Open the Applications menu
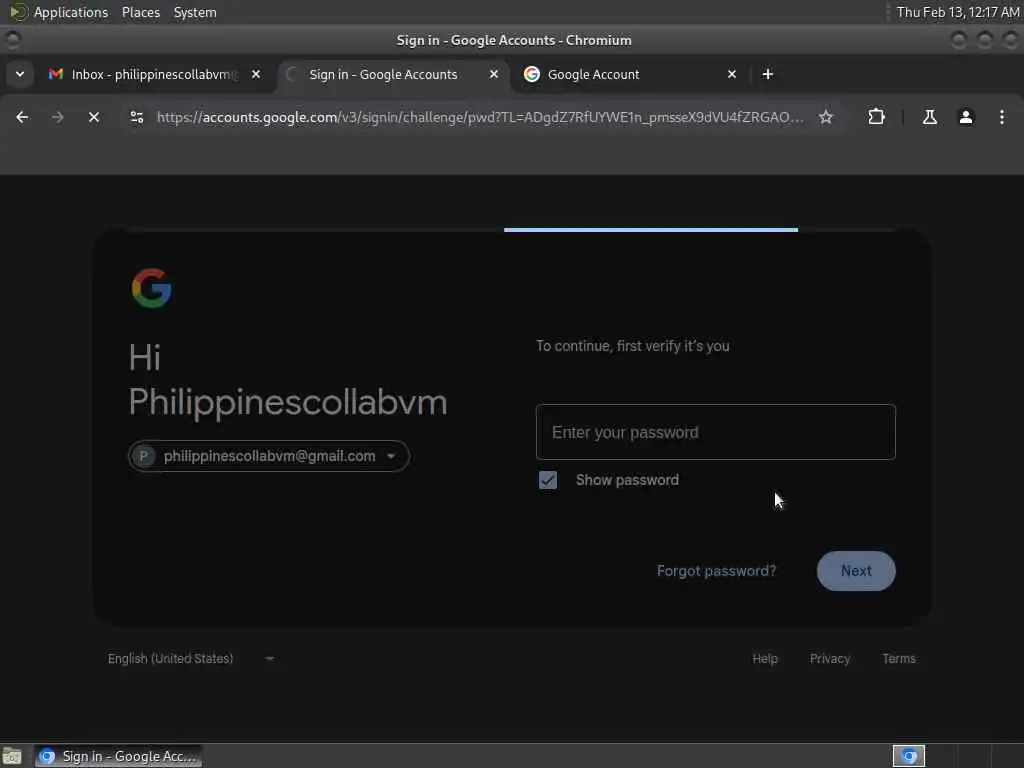 [71, 12]
